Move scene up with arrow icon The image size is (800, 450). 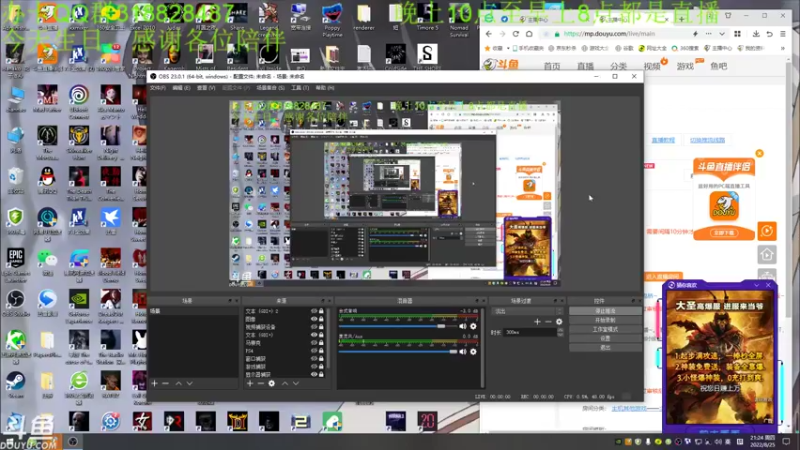(179, 383)
